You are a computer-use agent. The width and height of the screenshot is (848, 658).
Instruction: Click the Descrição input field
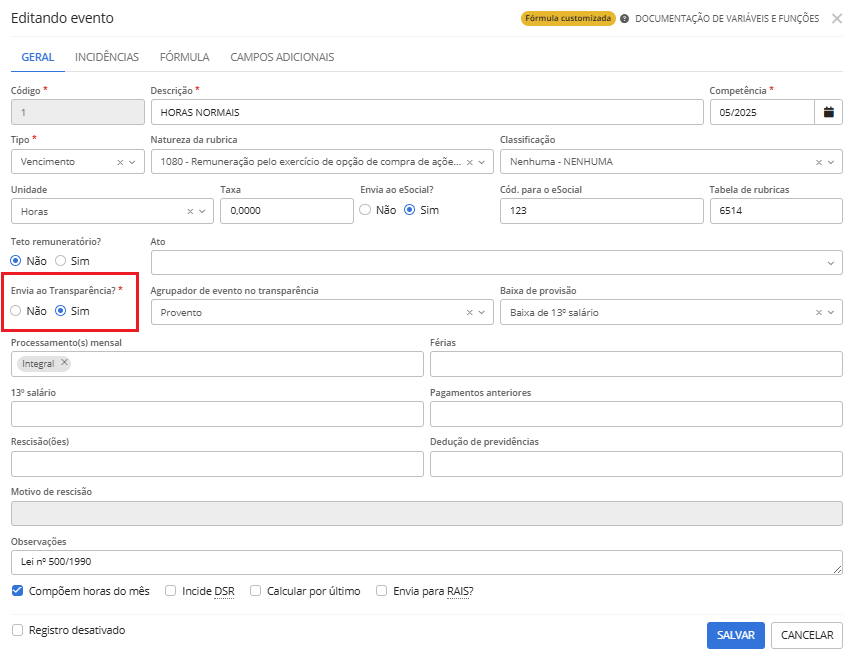coord(427,112)
